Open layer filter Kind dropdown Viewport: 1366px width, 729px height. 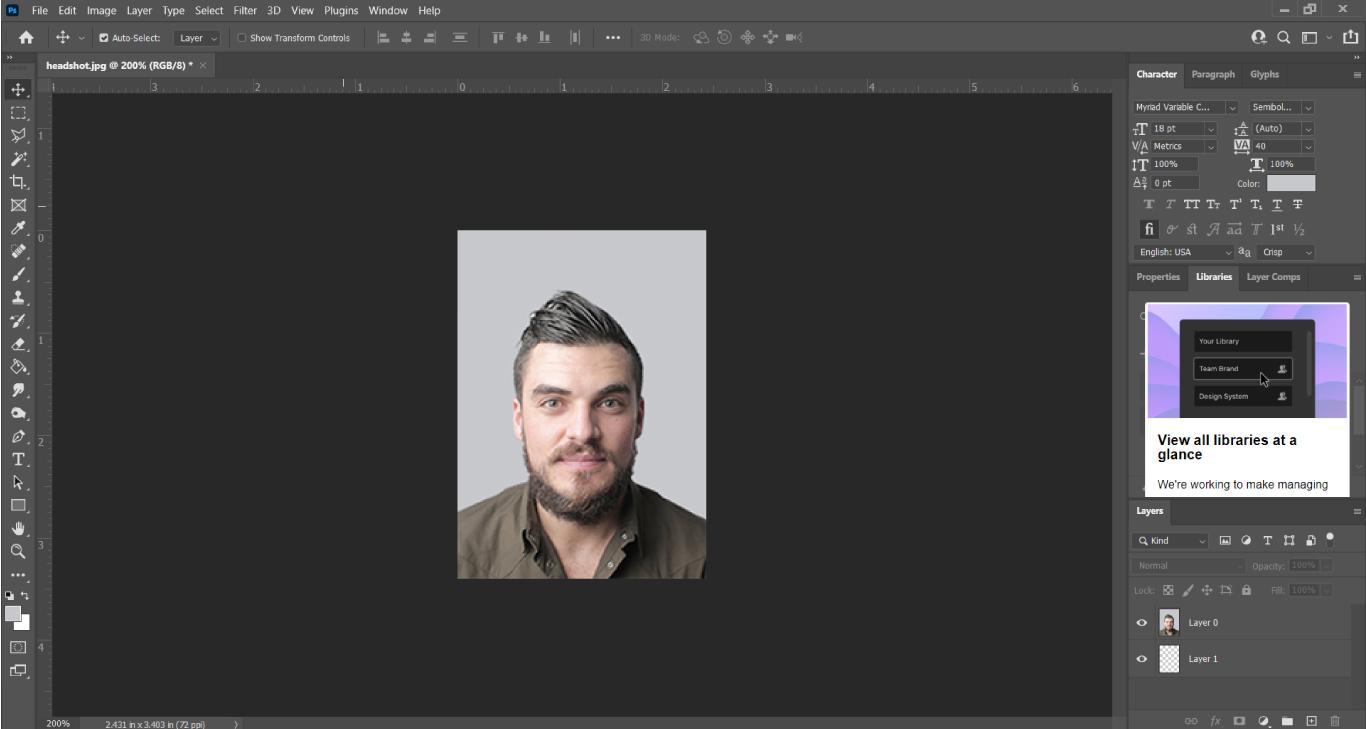point(1171,540)
